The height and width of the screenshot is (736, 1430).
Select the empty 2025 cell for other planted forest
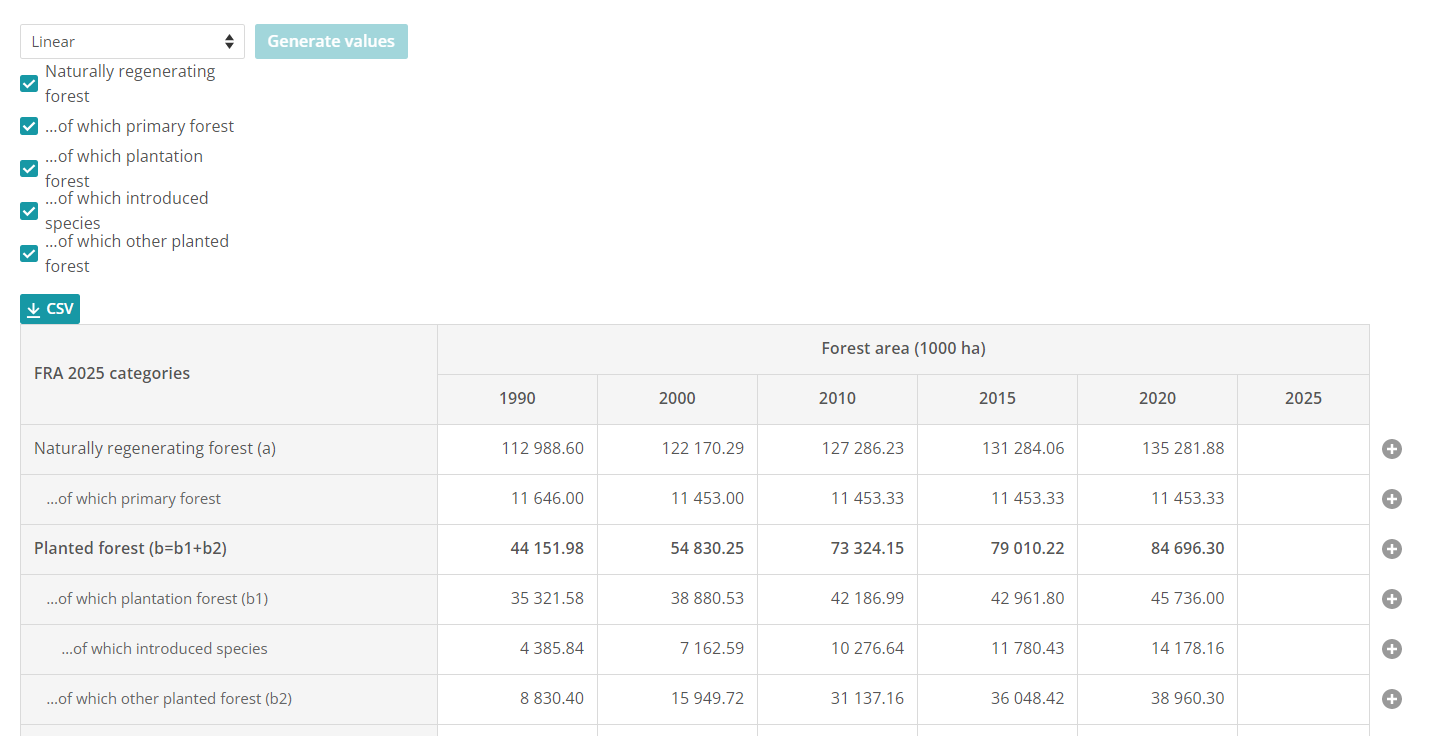point(1303,698)
